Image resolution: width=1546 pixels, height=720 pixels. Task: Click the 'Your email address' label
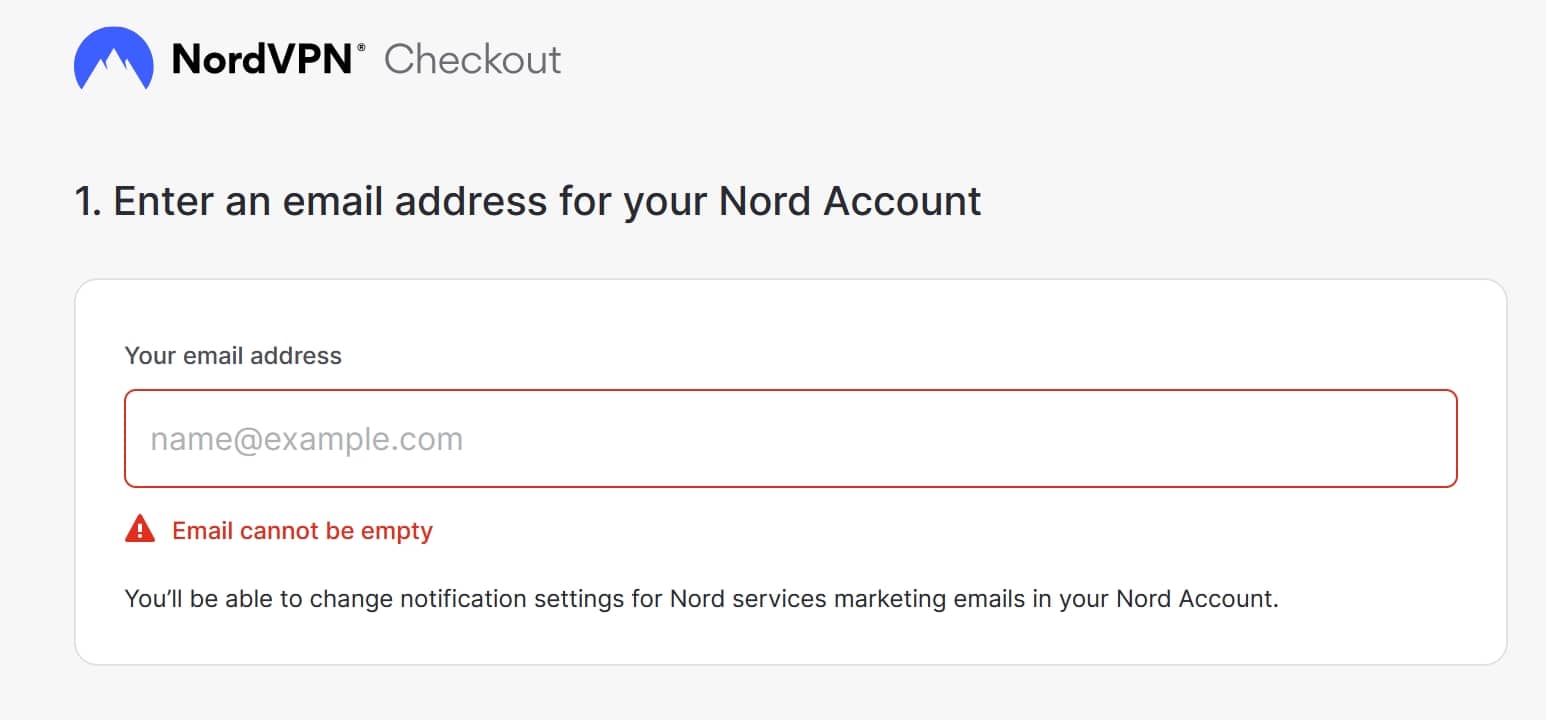[233, 356]
